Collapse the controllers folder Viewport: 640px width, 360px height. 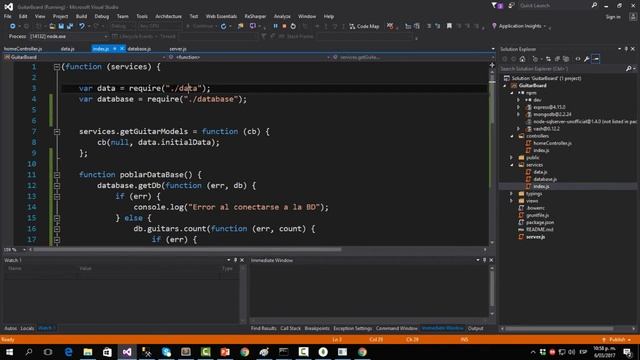(x=512, y=136)
